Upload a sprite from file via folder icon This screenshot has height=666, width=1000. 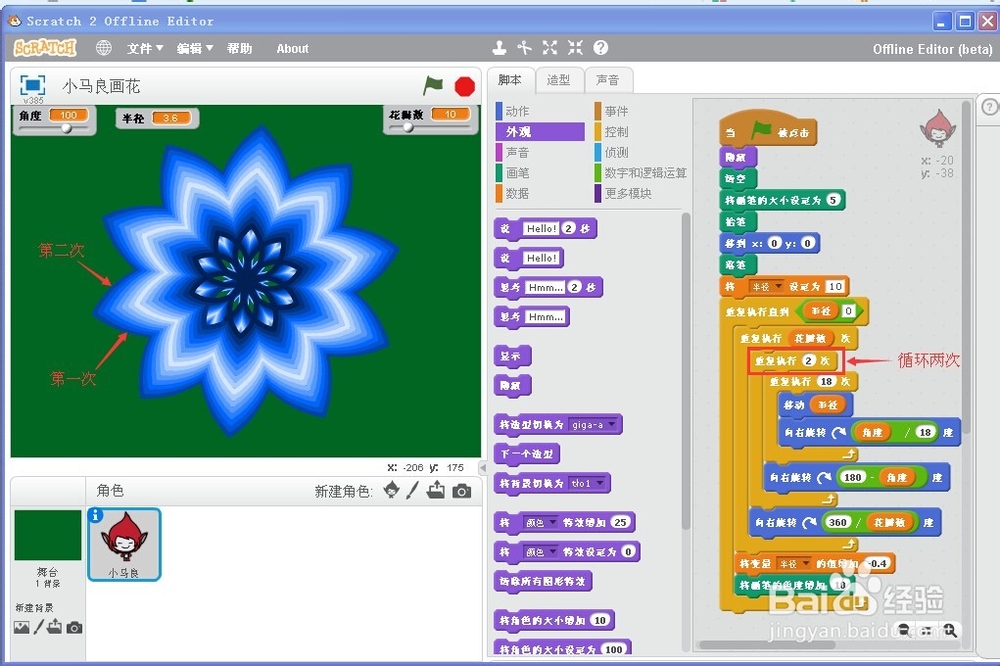click(436, 490)
